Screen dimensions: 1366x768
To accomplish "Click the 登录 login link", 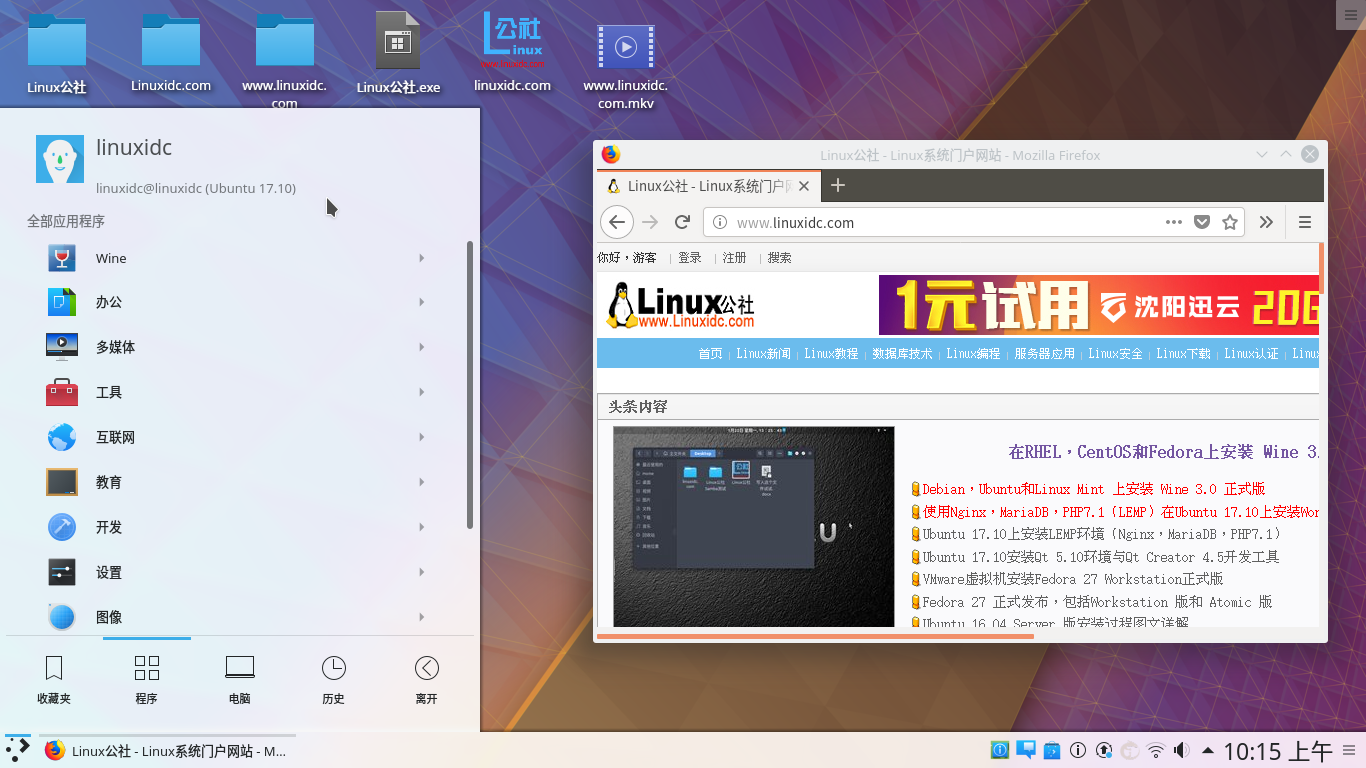I will coord(690,258).
